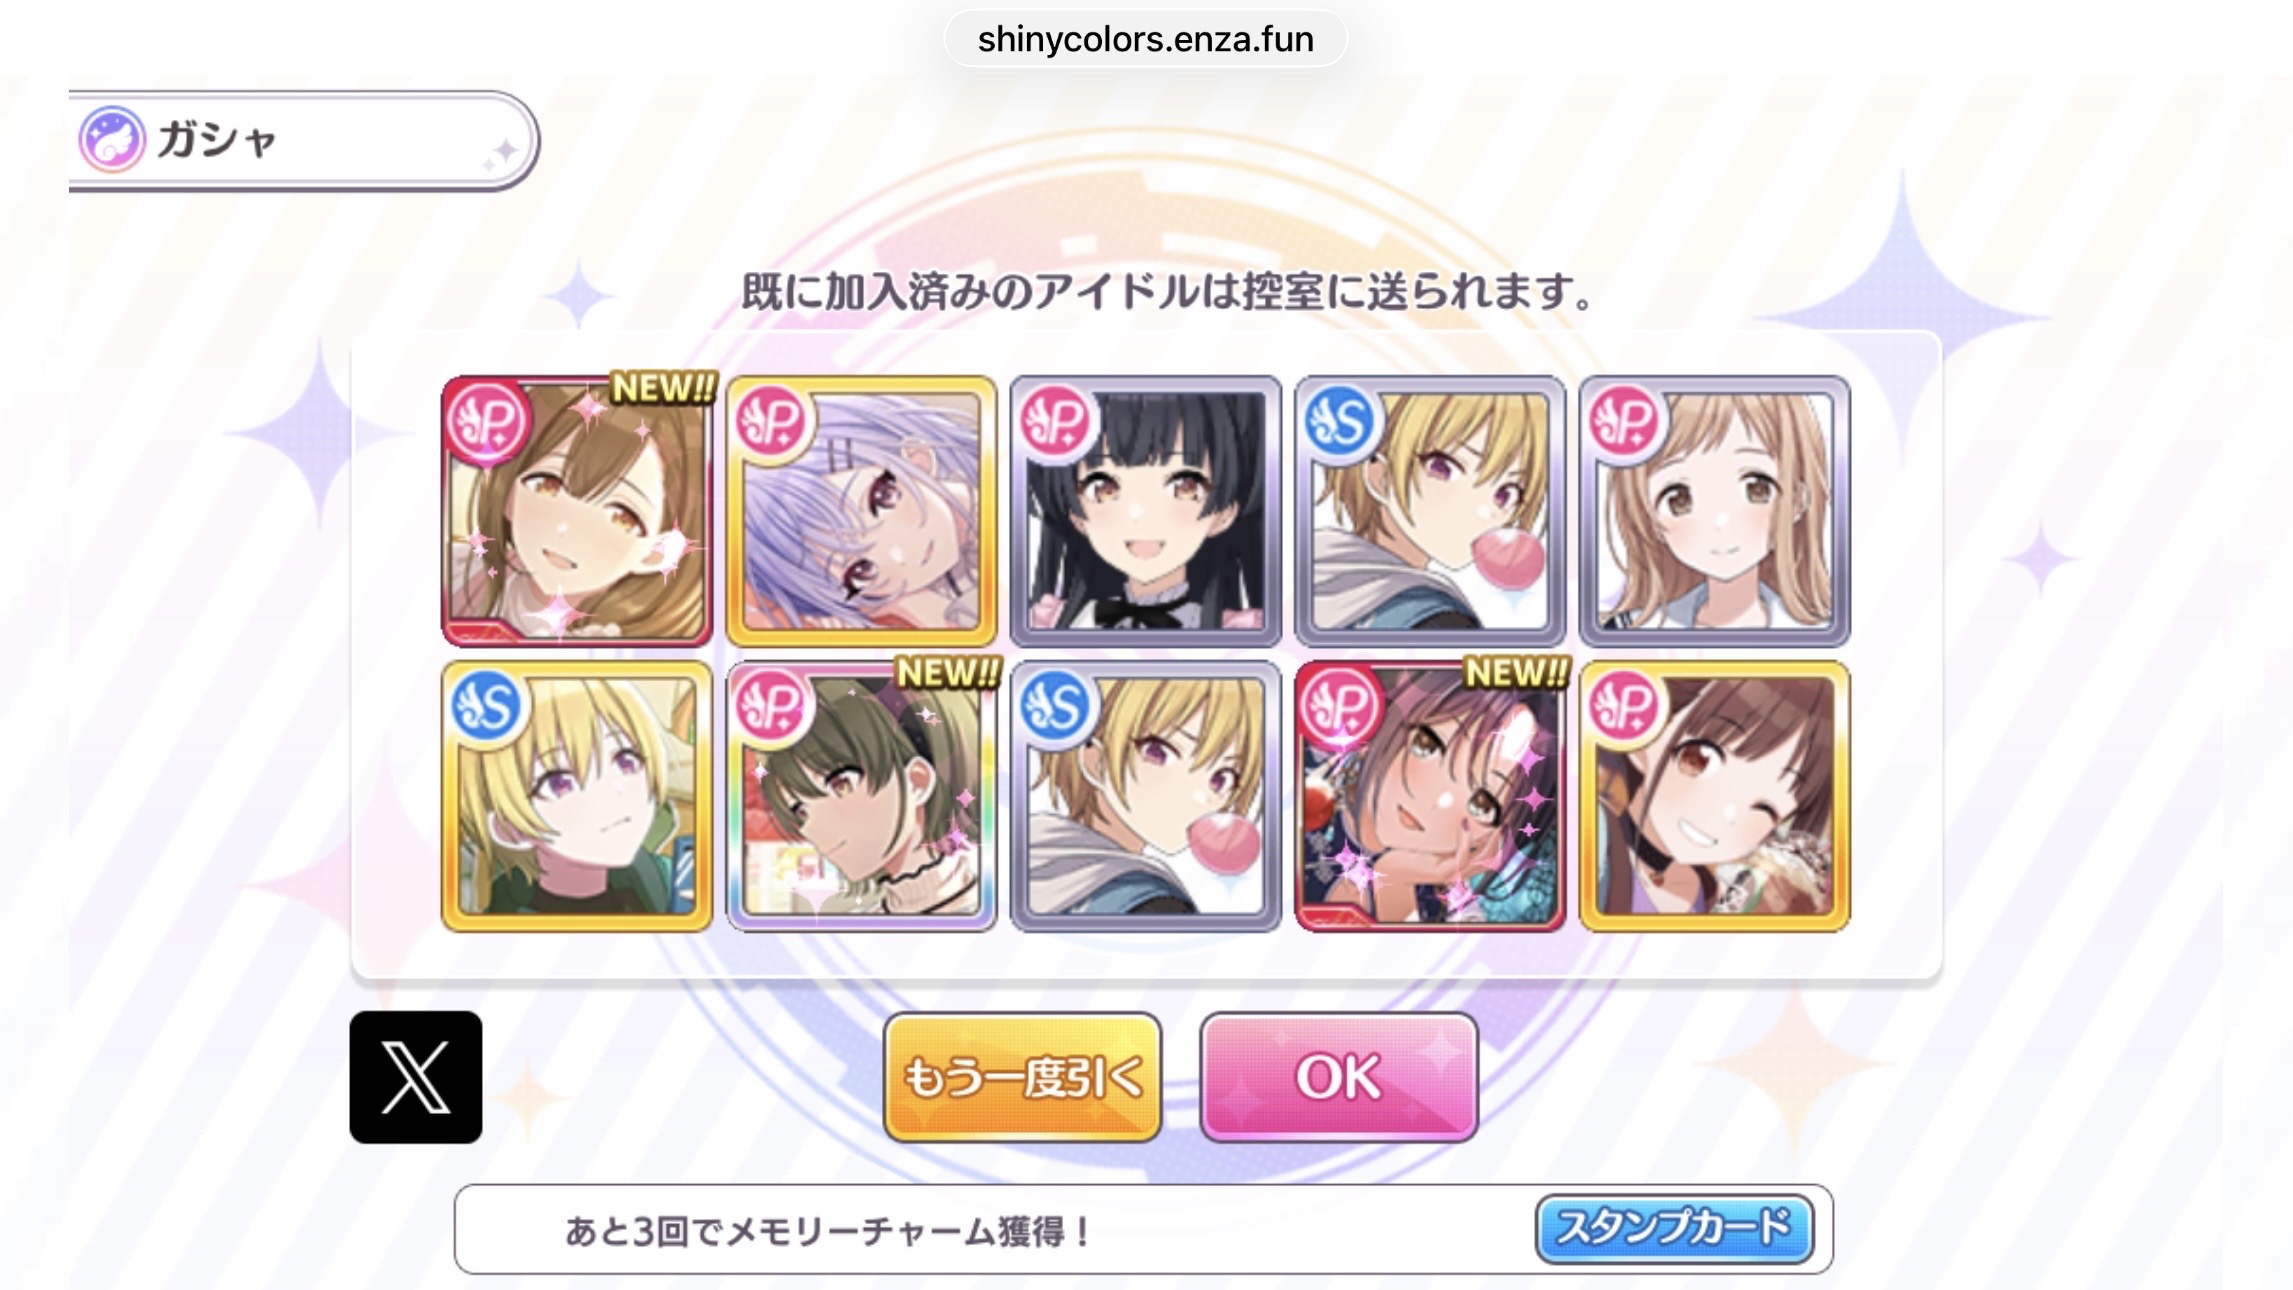Click the X share icon
Image resolution: width=2293 pixels, height=1290 pixels.
[416, 1077]
